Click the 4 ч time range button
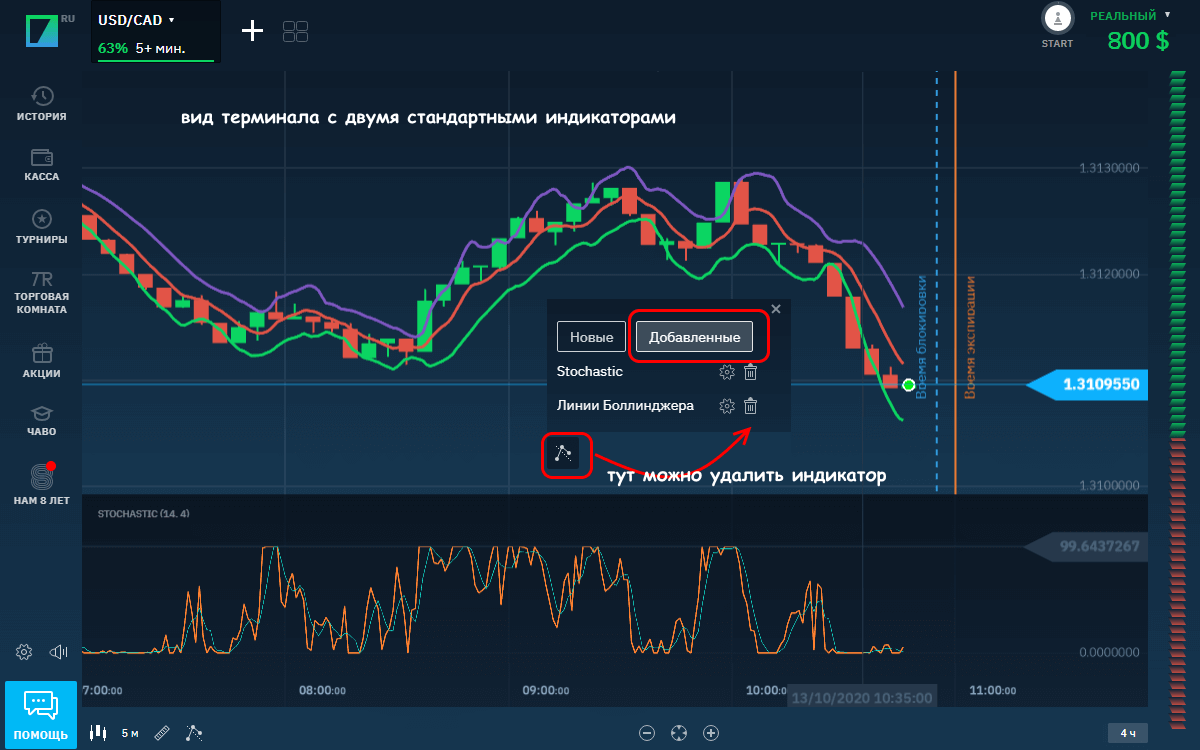 pyautogui.click(x=1128, y=733)
